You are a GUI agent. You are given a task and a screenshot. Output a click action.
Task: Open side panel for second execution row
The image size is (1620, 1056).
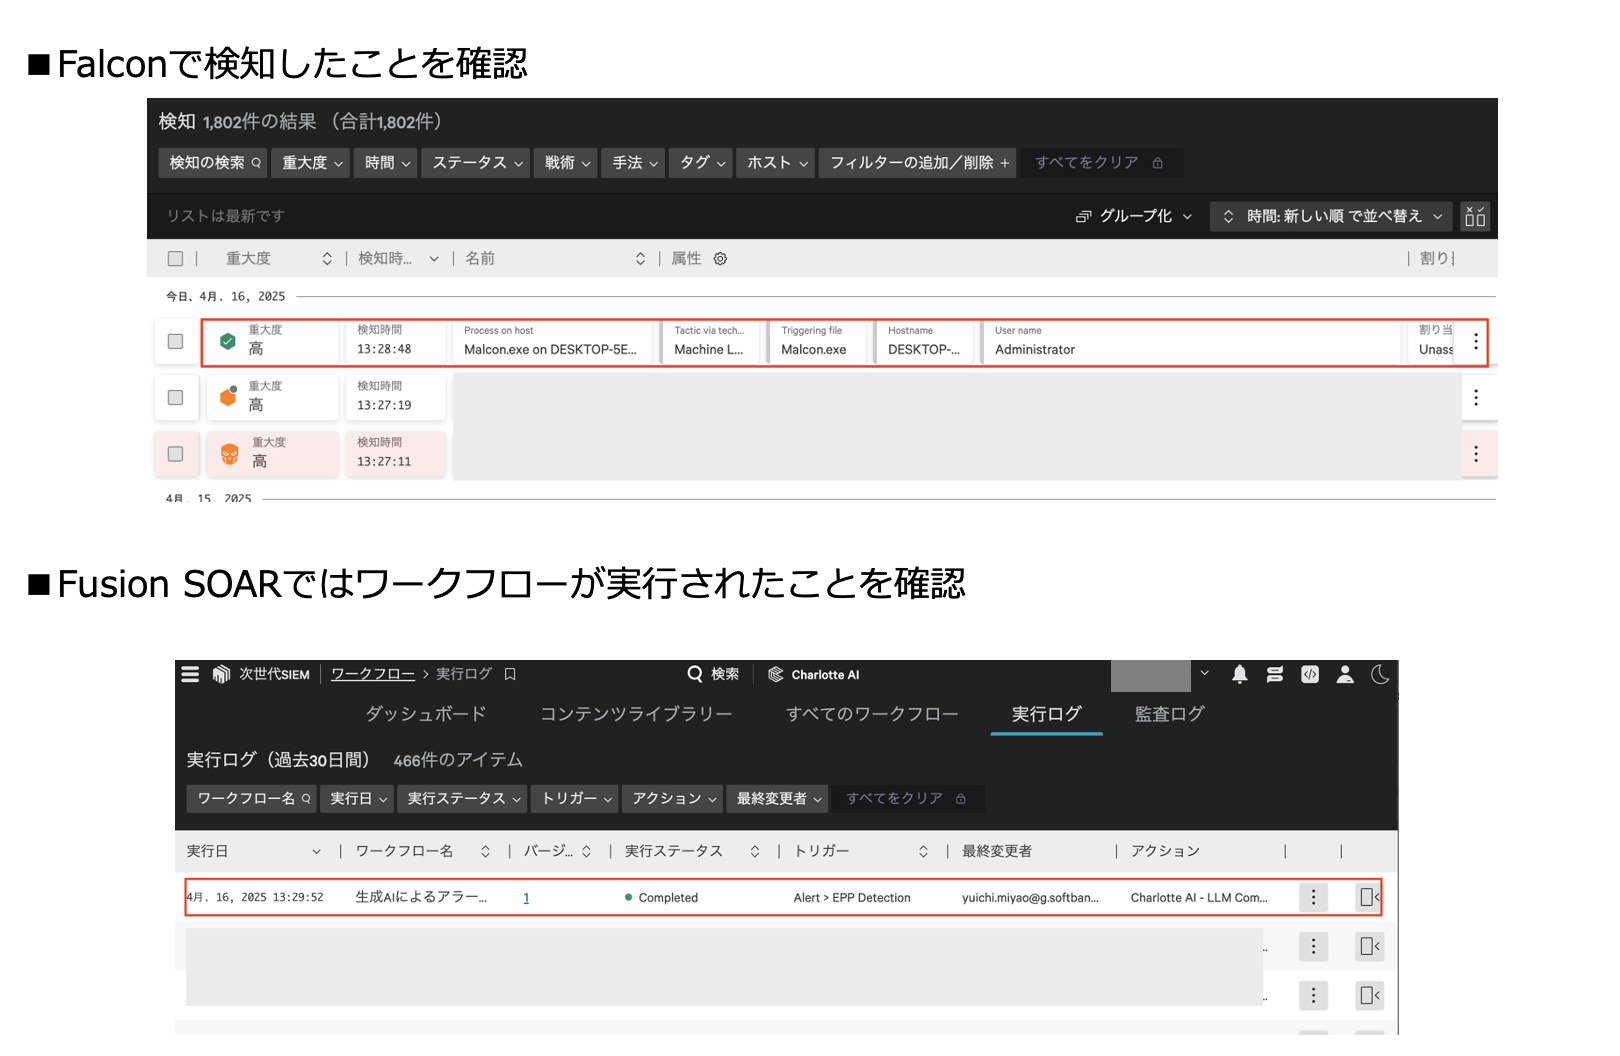tap(1370, 946)
